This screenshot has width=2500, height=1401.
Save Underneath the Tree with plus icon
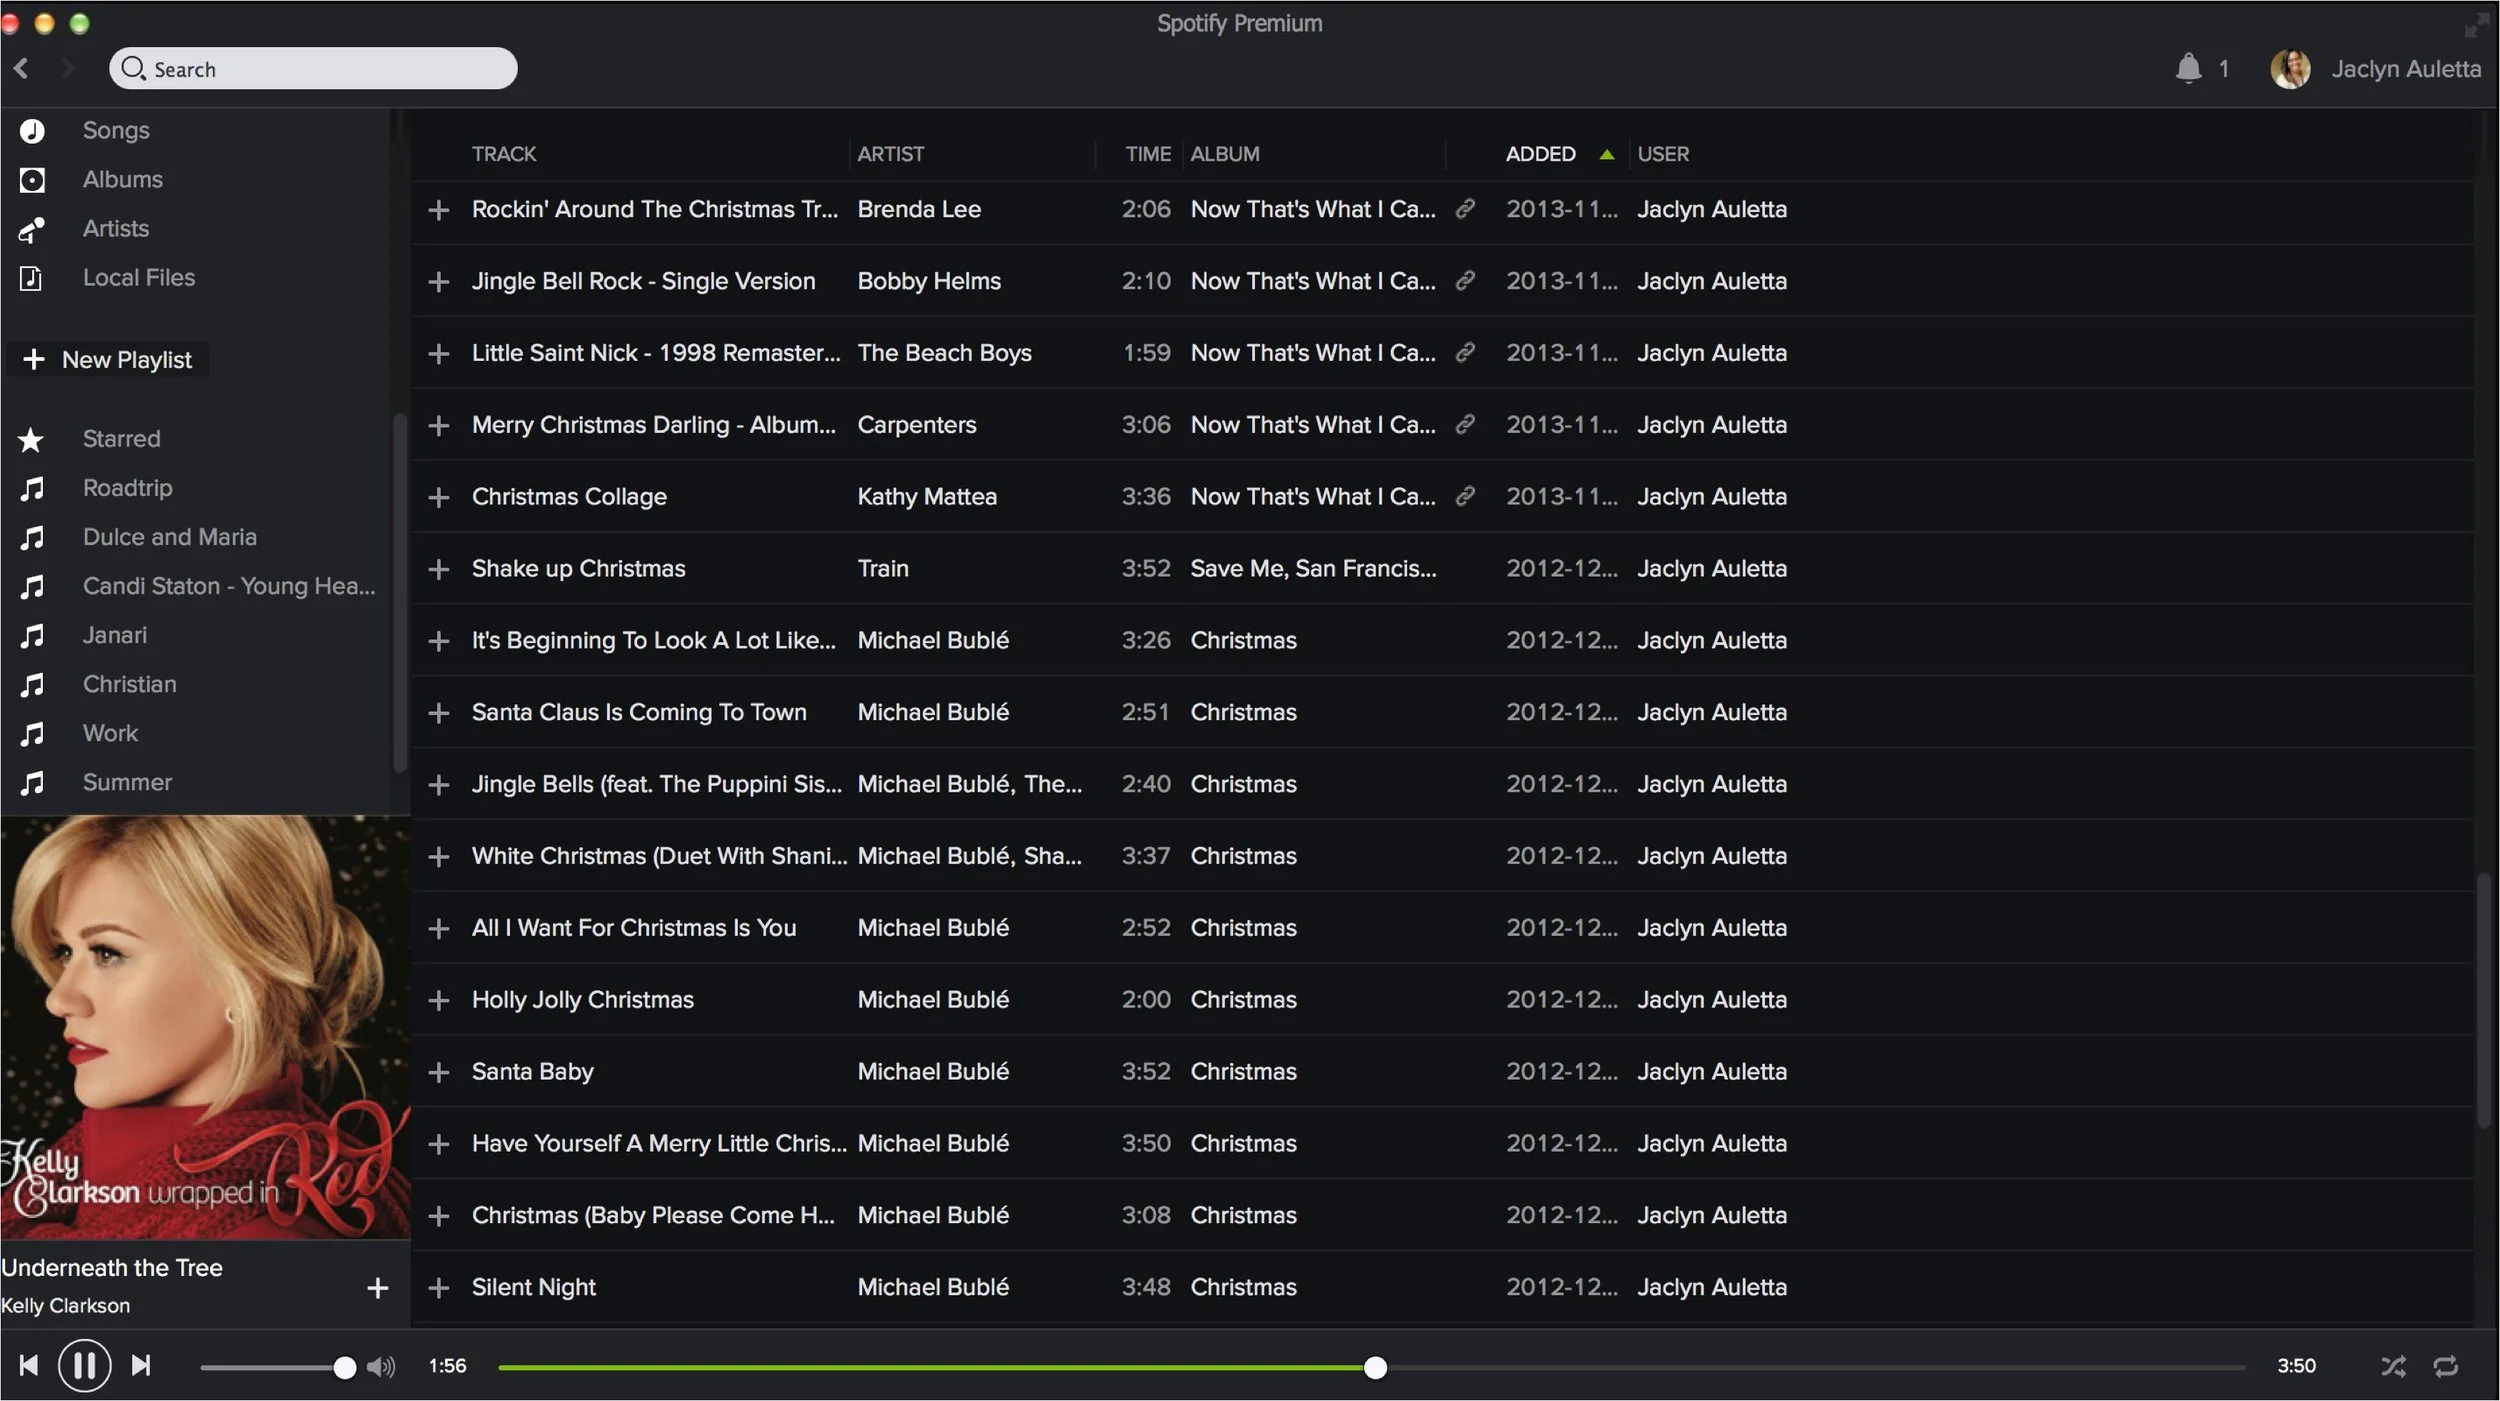(x=377, y=1288)
